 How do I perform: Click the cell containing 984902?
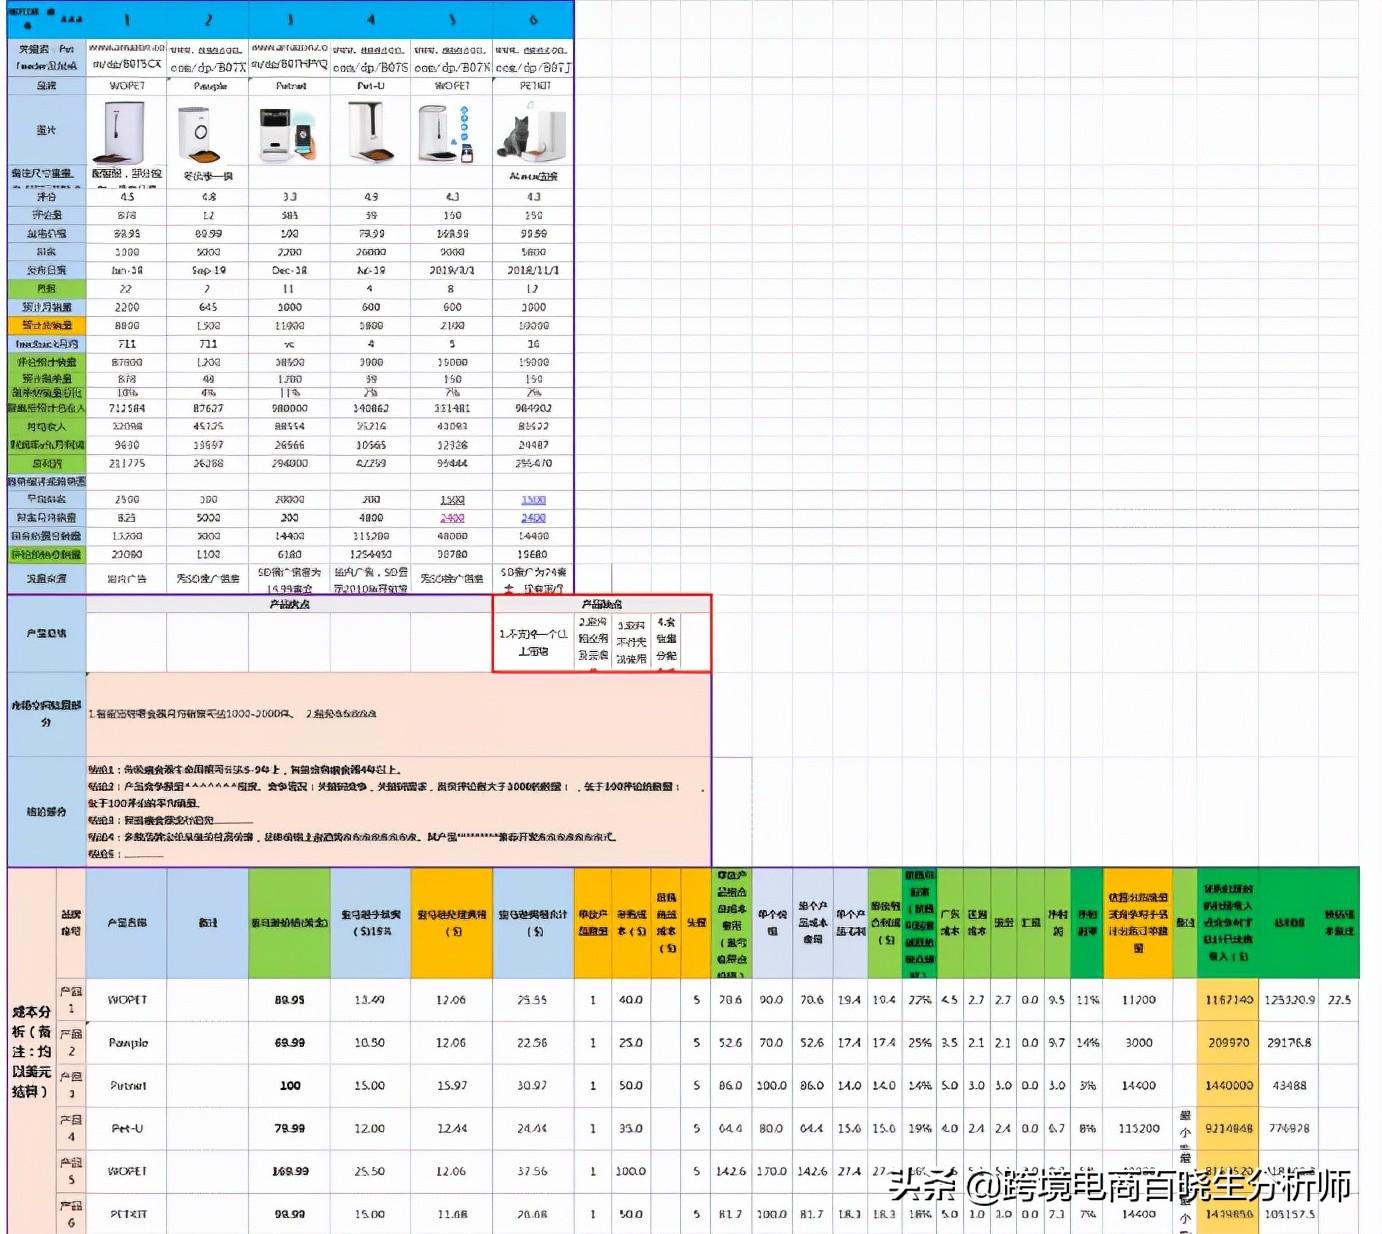coord(534,408)
